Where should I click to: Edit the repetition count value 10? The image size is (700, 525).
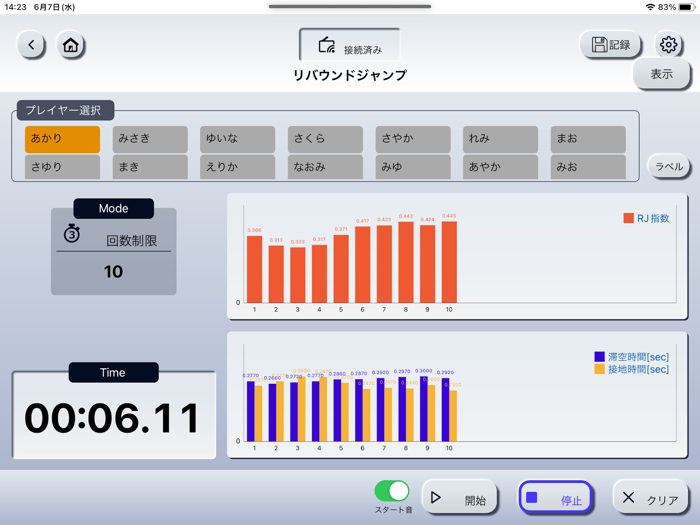tap(113, 272)
